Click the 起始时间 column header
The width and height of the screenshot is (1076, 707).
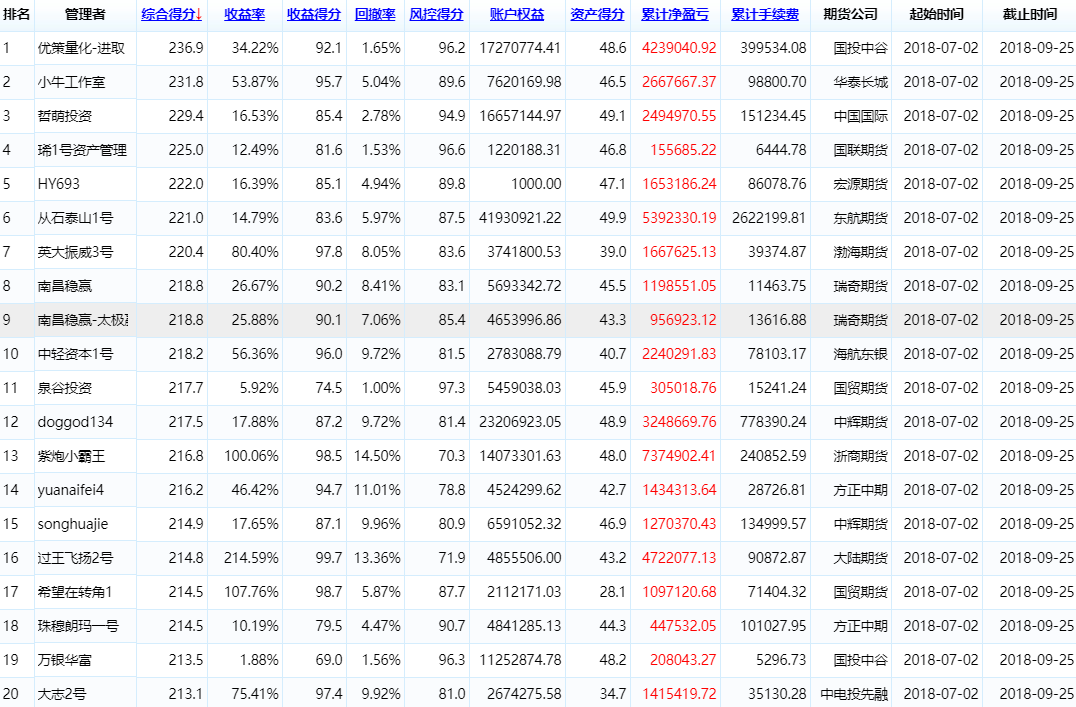tap(937, 14)
